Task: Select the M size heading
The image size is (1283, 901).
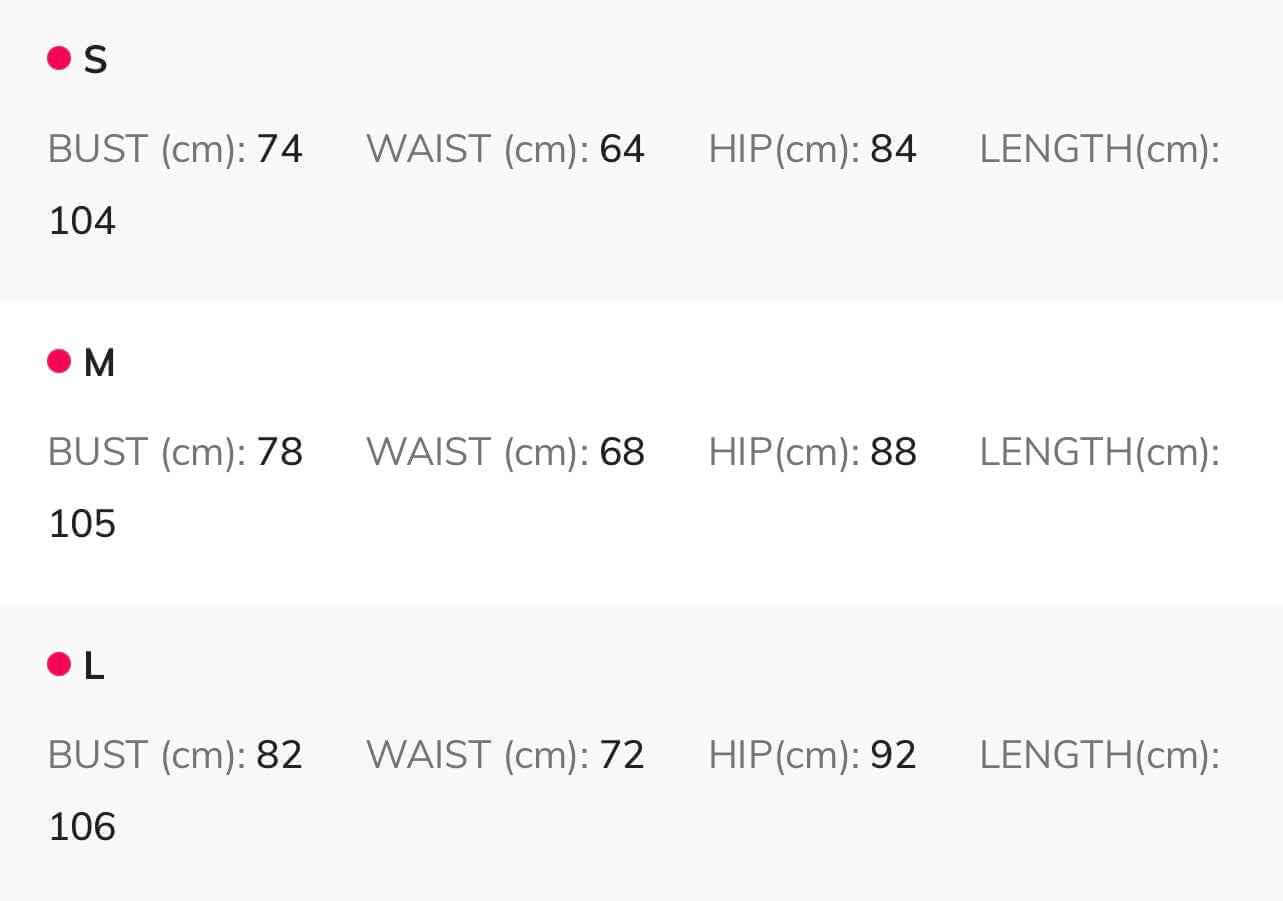Action: (x=99, y=364)
